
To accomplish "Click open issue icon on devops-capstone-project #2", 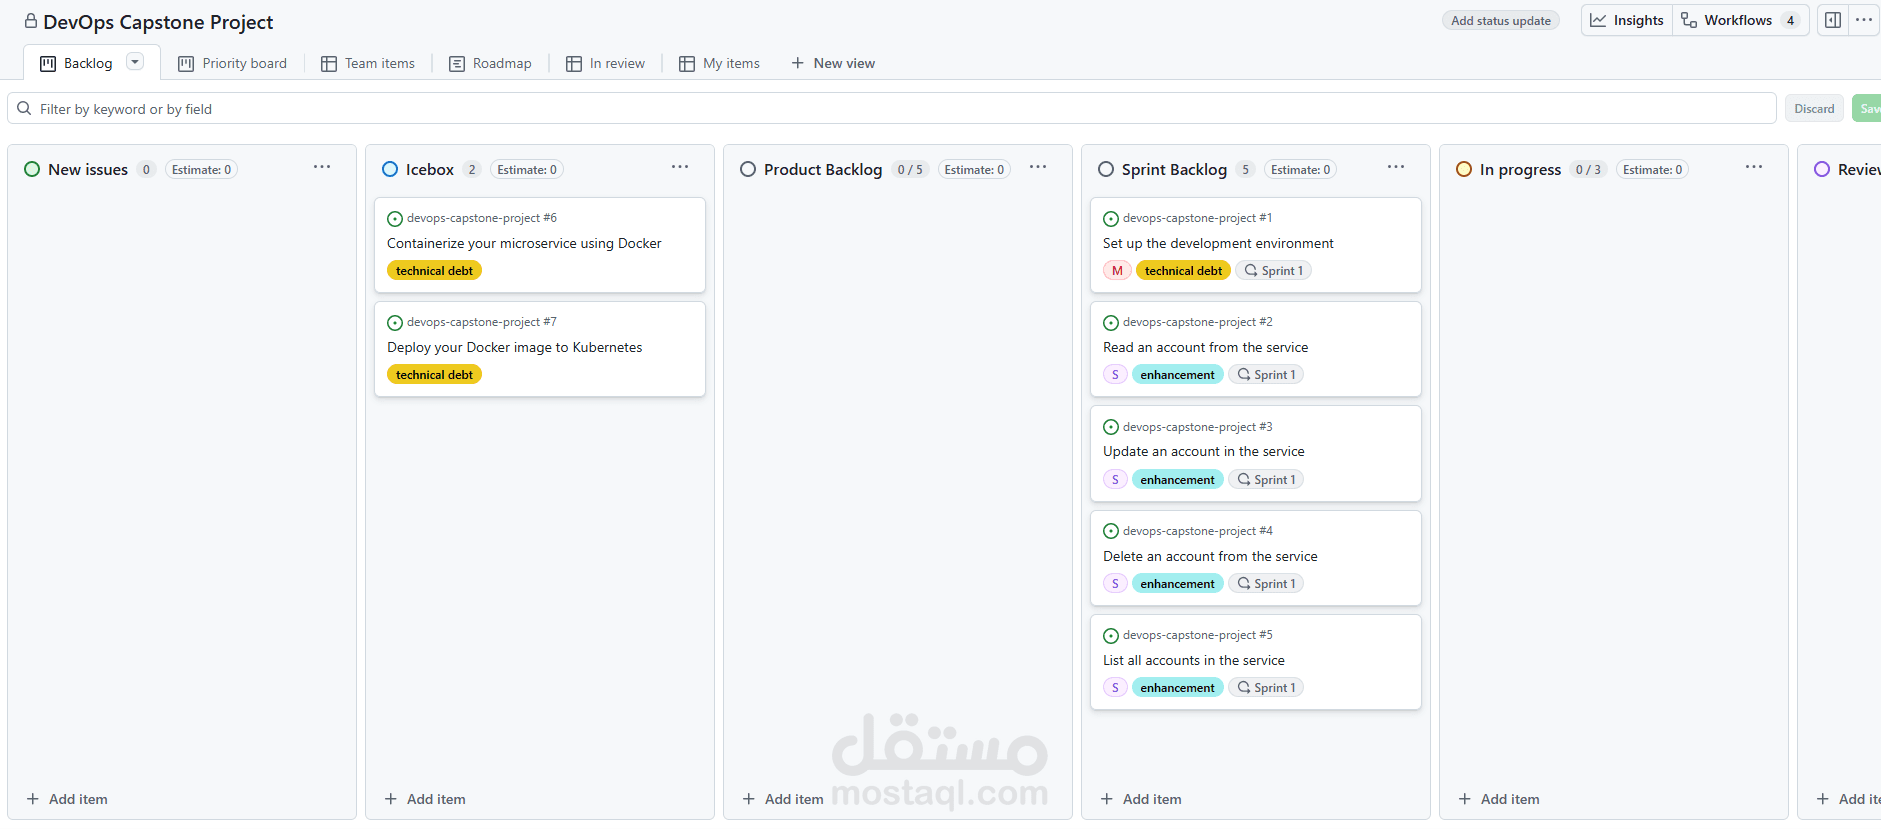I will click(x=1111, y=323).
